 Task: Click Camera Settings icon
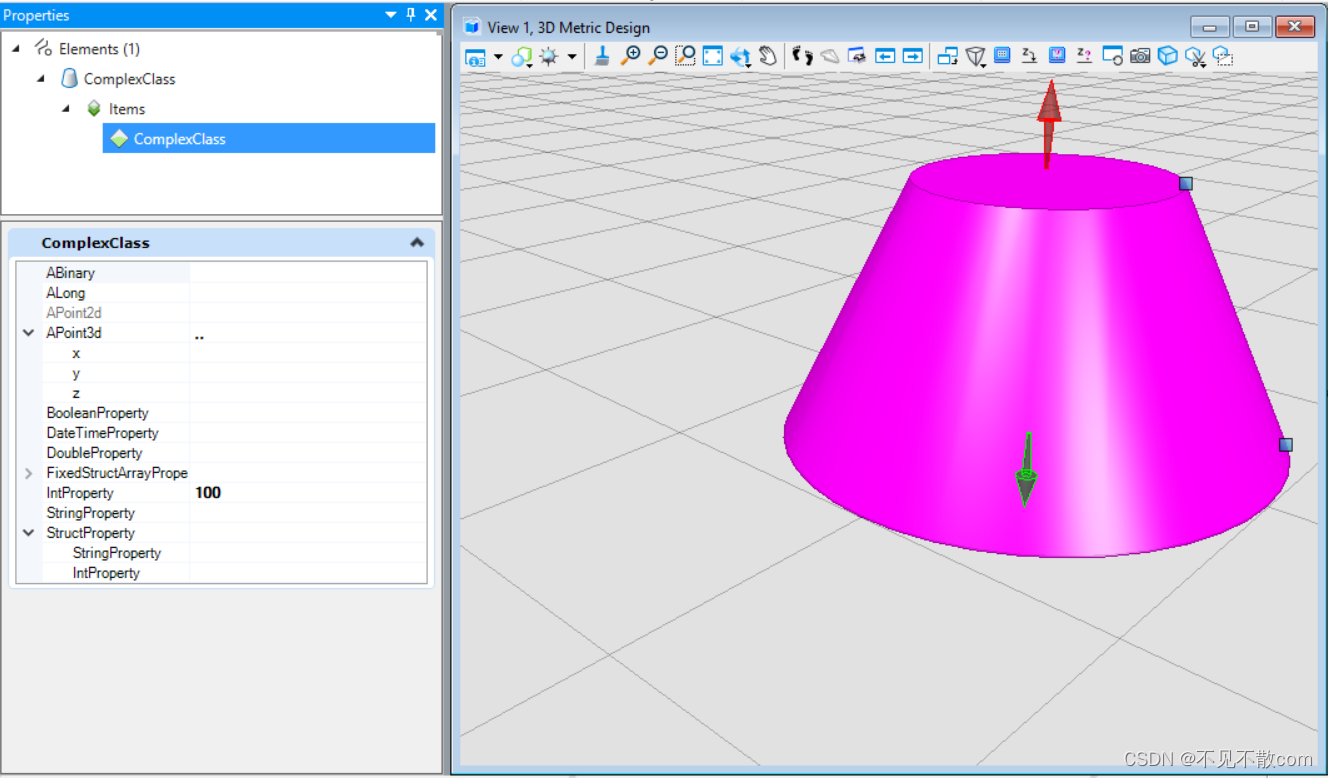1140,56
